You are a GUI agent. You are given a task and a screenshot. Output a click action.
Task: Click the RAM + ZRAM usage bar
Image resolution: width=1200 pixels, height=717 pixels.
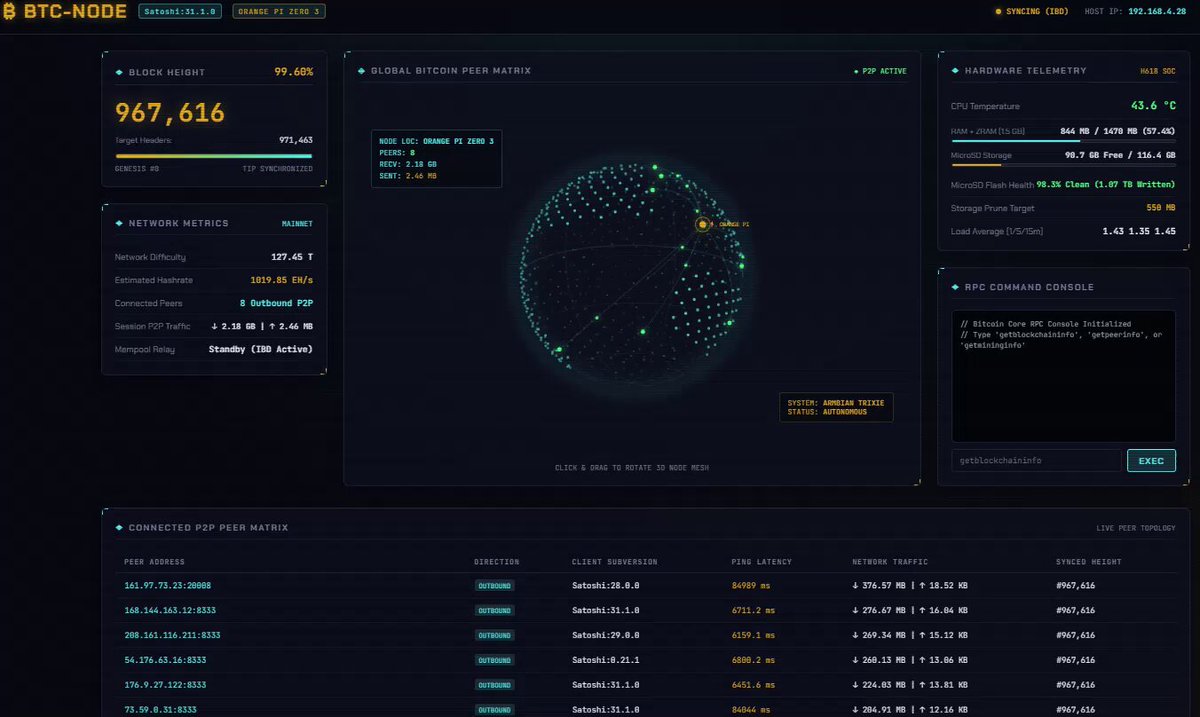pos(1063,141)
